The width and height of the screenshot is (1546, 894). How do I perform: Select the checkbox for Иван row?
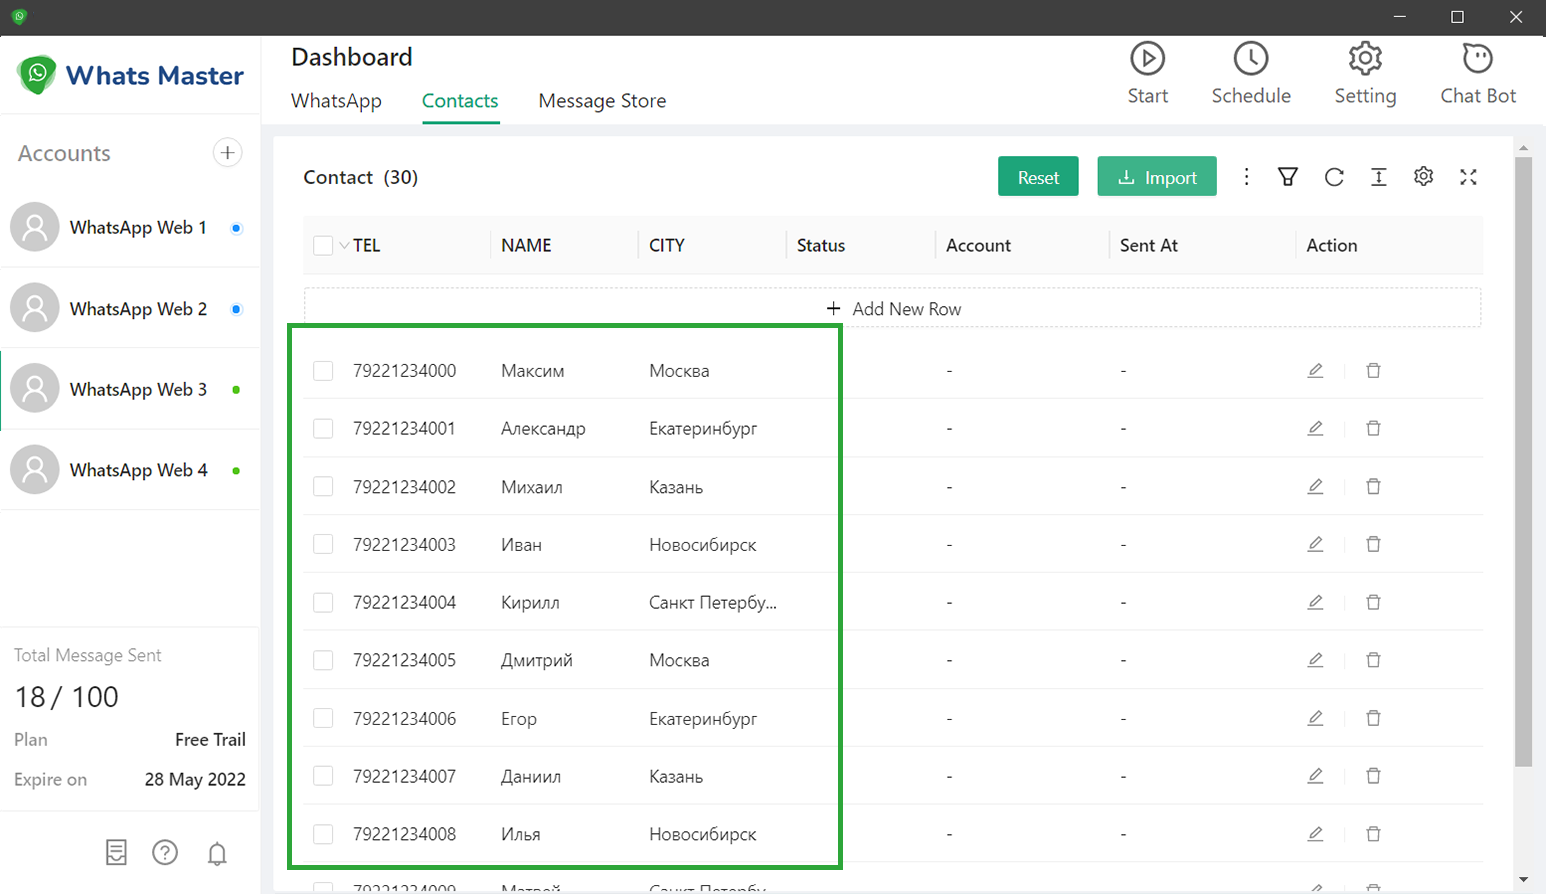[323, 545]
